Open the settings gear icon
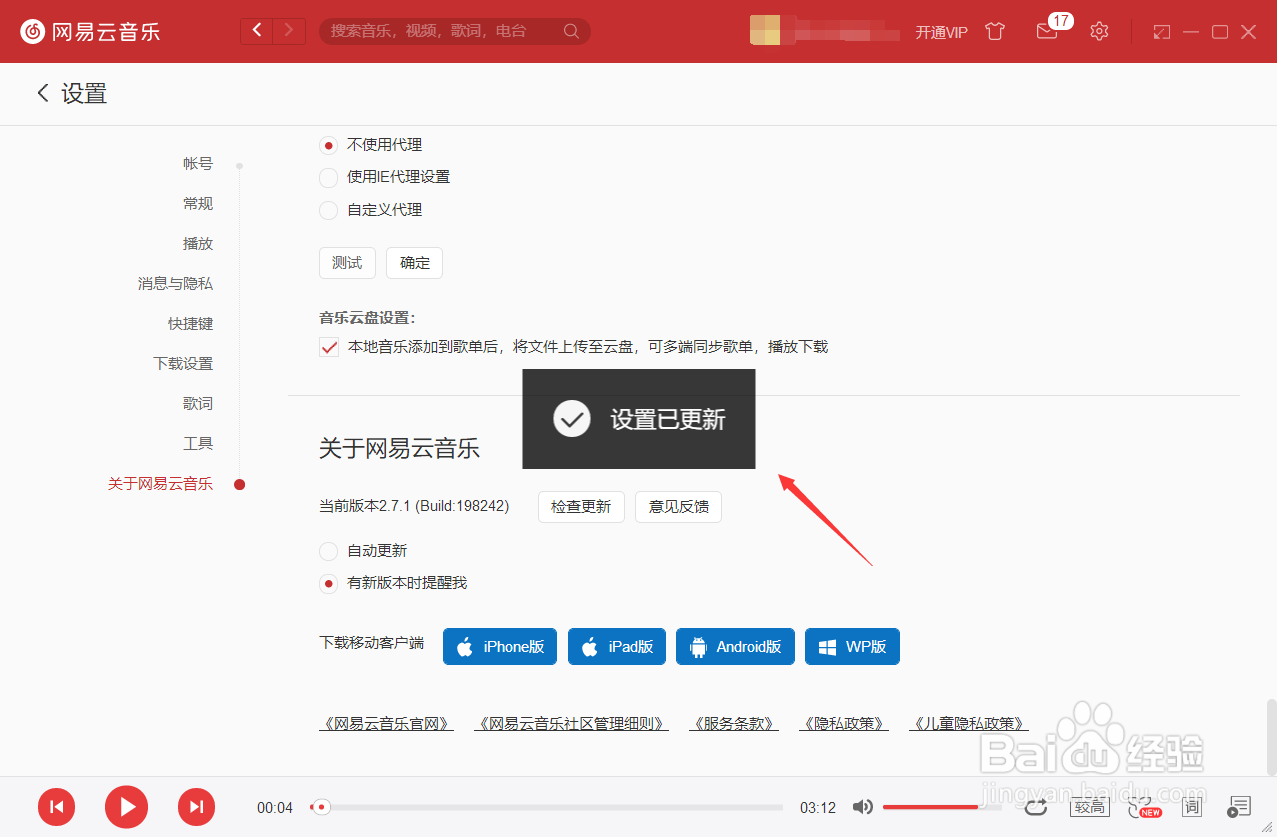This screenshot has width=1277, height=837. coord(1099,31)
